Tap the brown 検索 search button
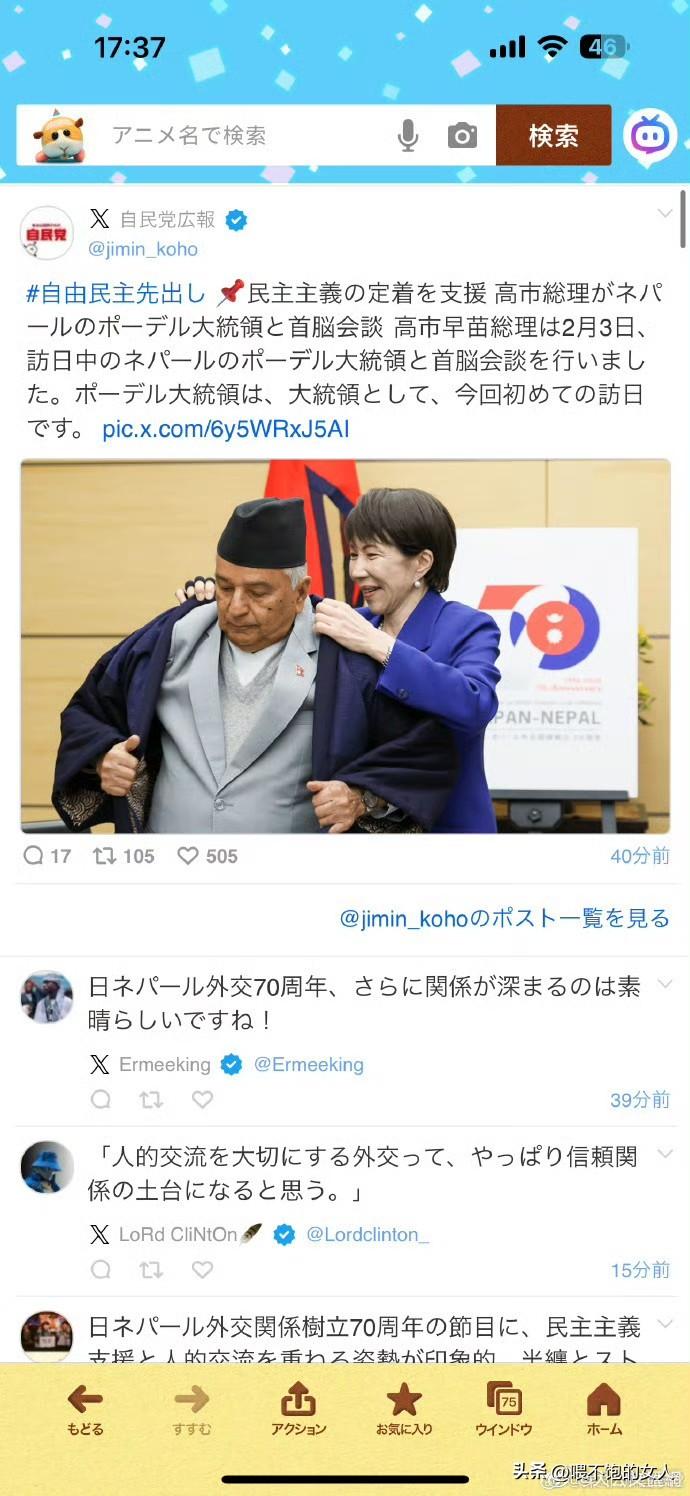The width and height of the screenshot is (690, 1496). [x=553, y=135]
